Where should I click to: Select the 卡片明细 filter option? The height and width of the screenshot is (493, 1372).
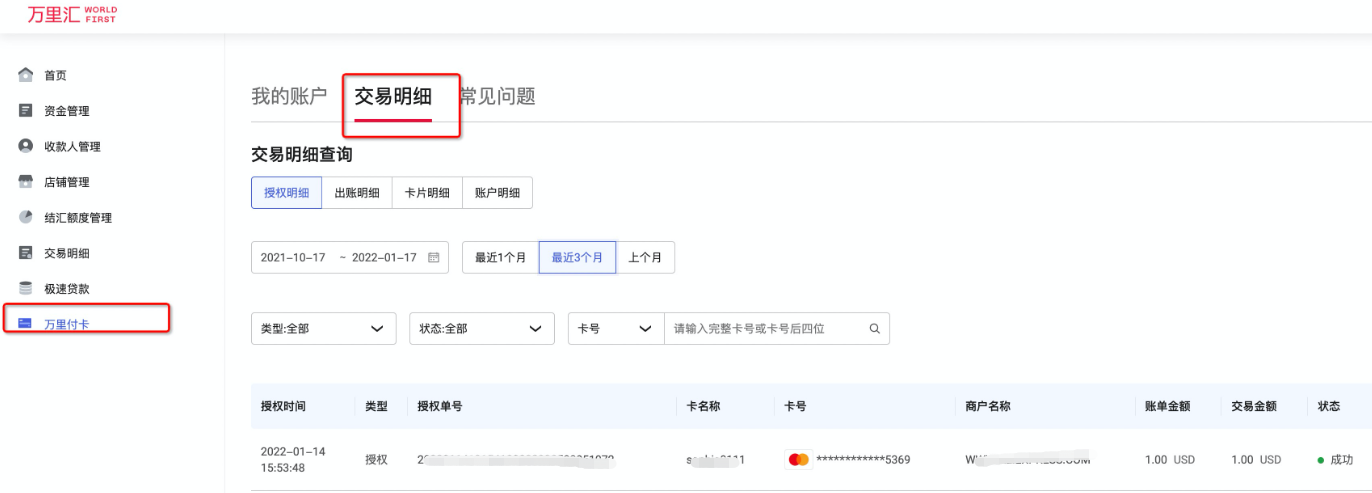[x=427, y=193]
